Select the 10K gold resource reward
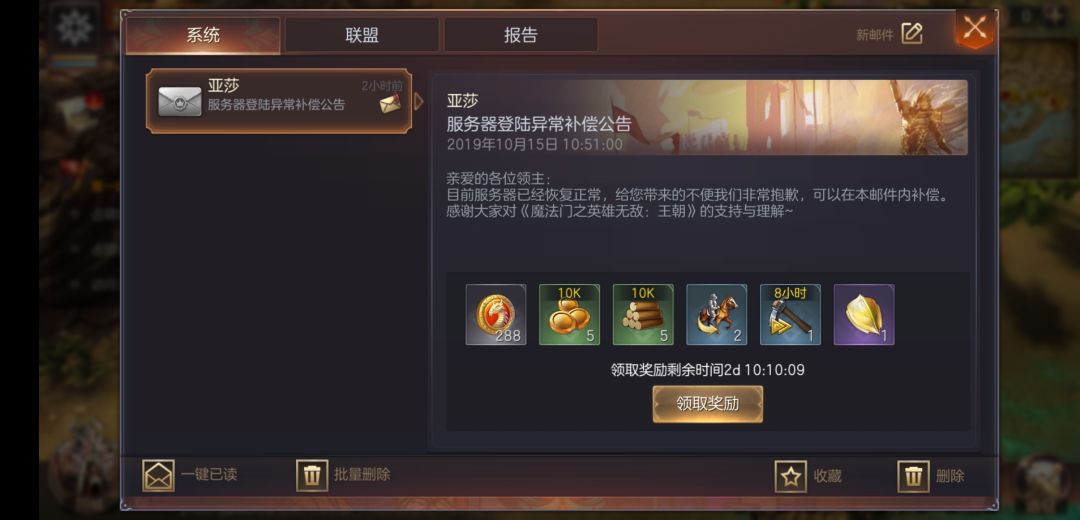Image resolution: width=1080 pixels, height=520 pixels. point(569,315)
